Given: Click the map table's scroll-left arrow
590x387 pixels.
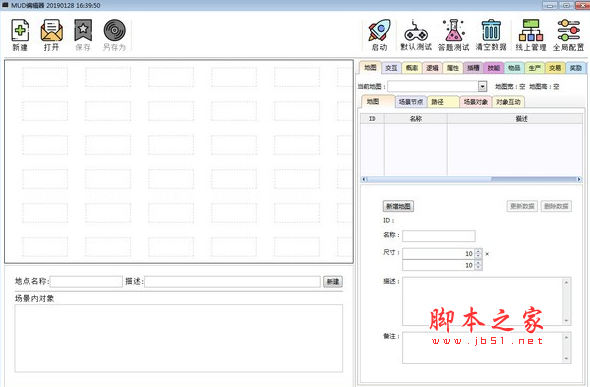Looking at the screenshot, I should (364, 179).
